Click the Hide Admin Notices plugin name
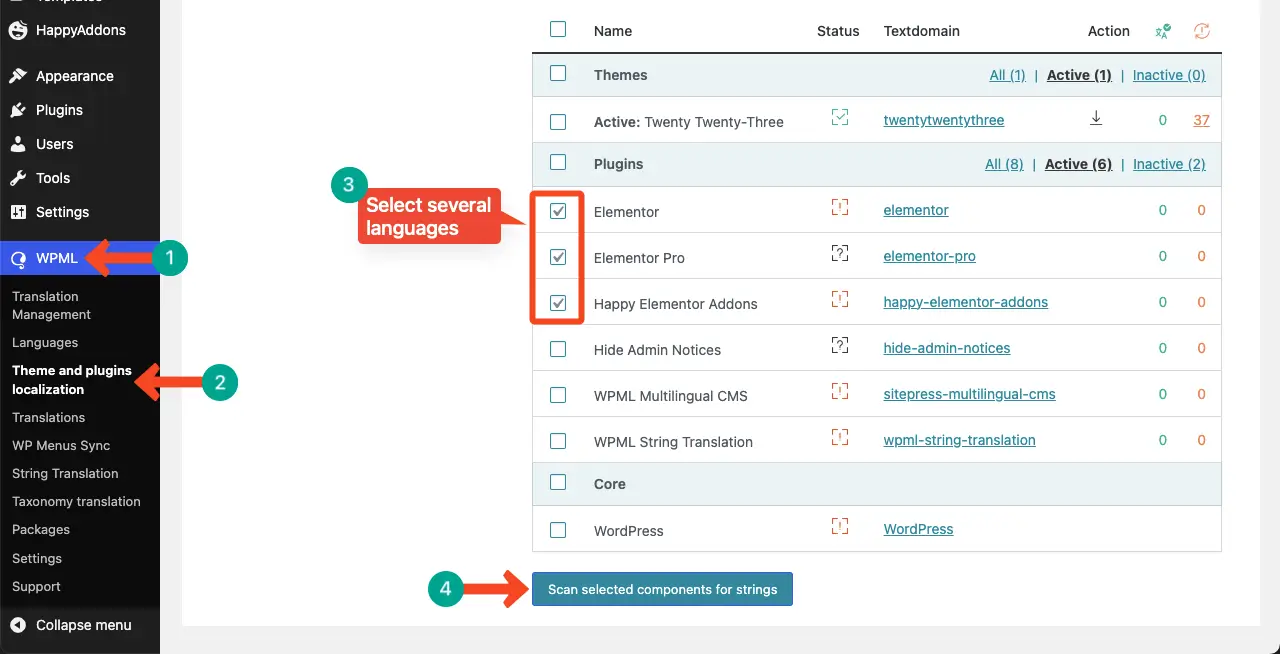The height and width of the screenshot is (654, 1280). (657, 350)
